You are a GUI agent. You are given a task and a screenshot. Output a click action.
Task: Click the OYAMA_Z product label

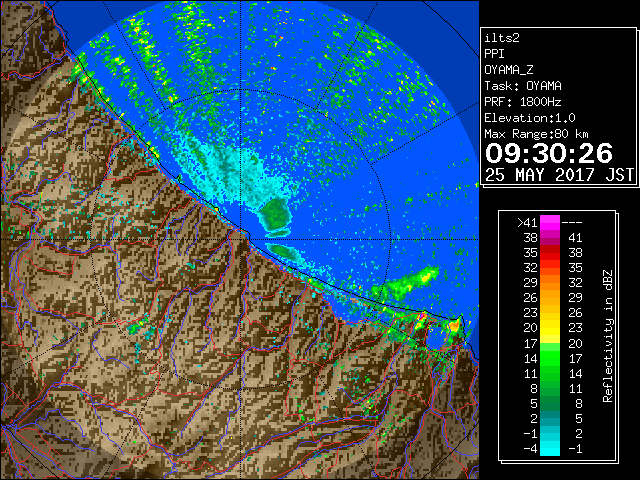point(509,70)
